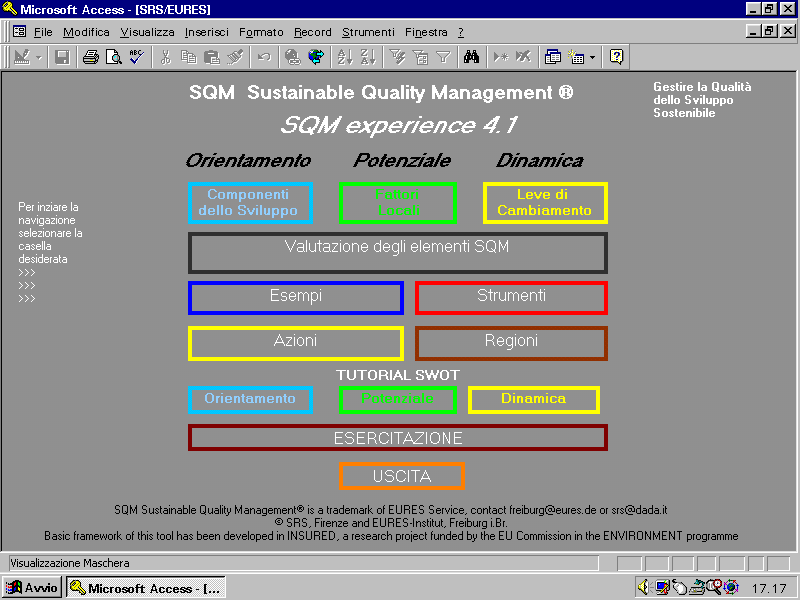Click the New Record icon
Viewport: 800px width, 600px height.
coord(501,57)
